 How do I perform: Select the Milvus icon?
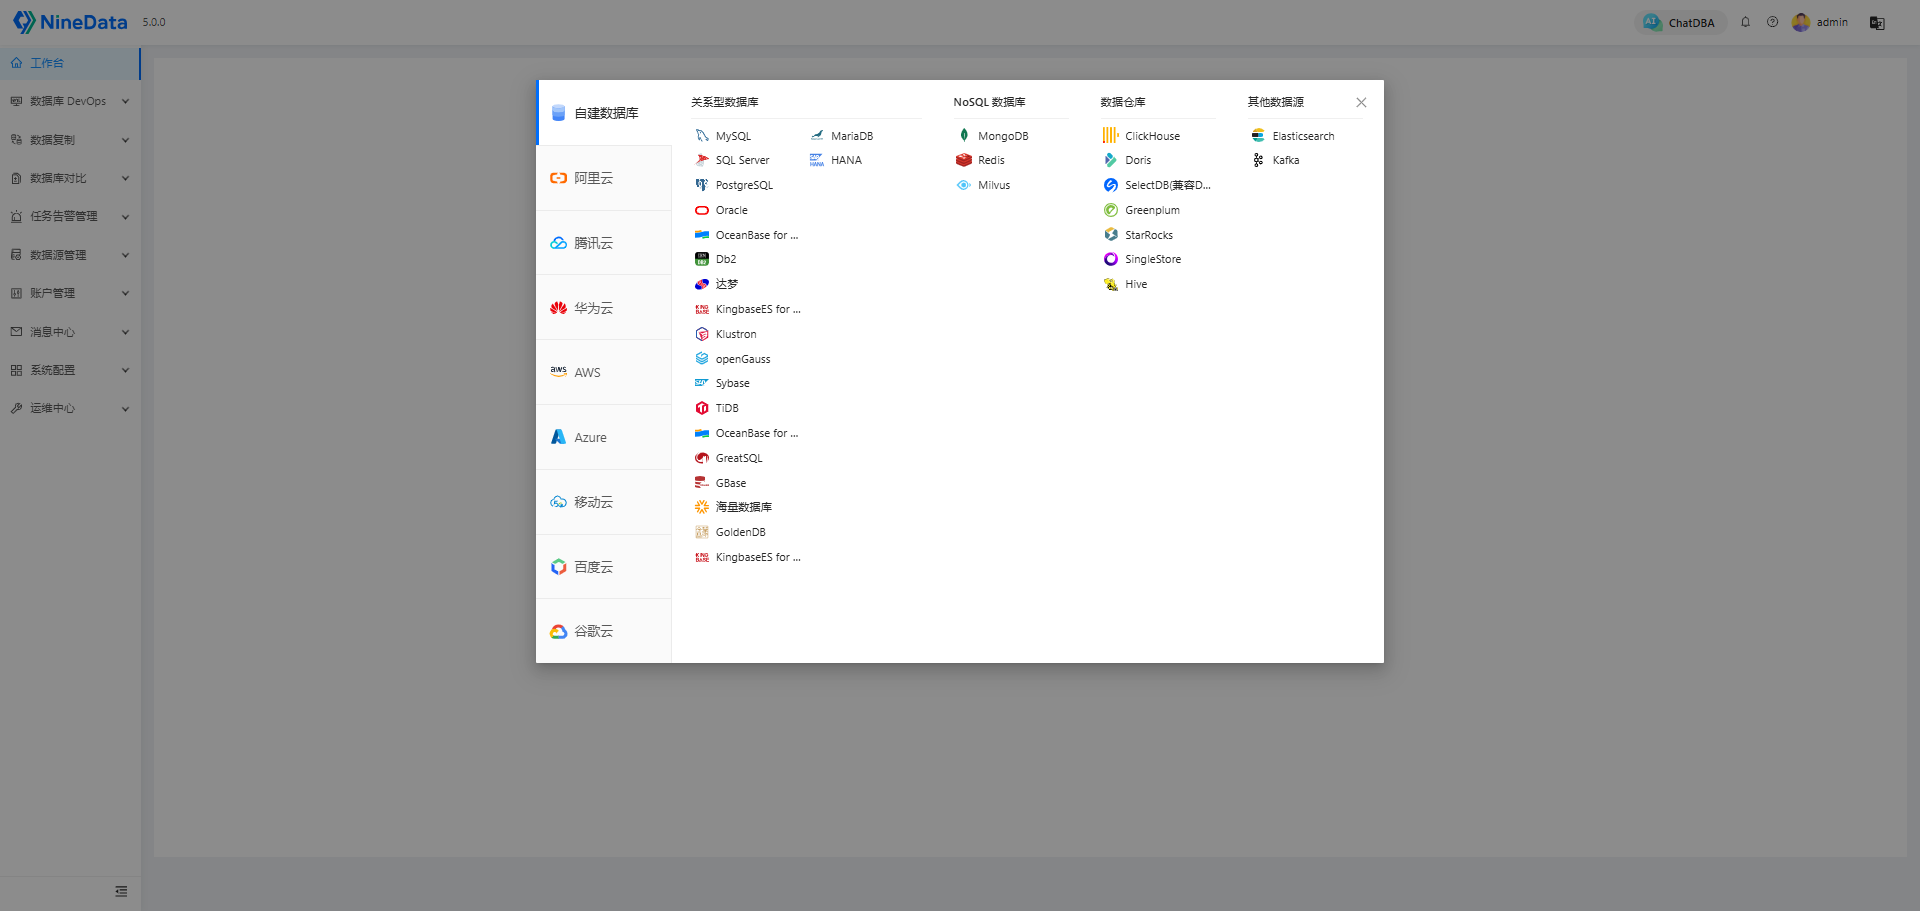(x=964, y=185)
